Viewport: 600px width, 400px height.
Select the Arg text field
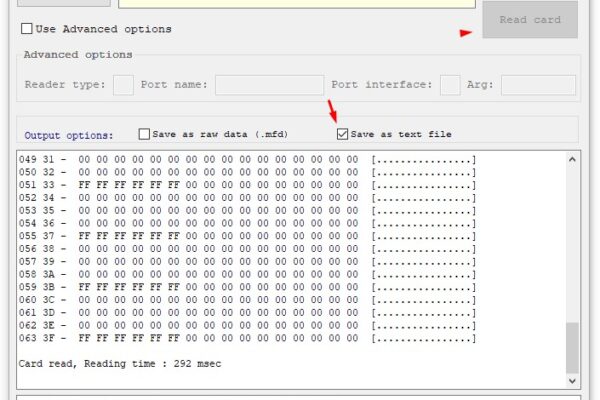tap(538, 85)
